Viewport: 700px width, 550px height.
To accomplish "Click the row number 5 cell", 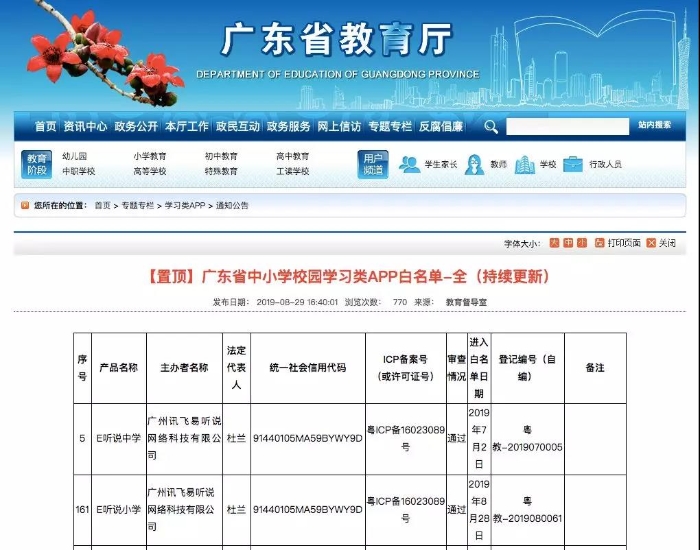I will [83, 438].
